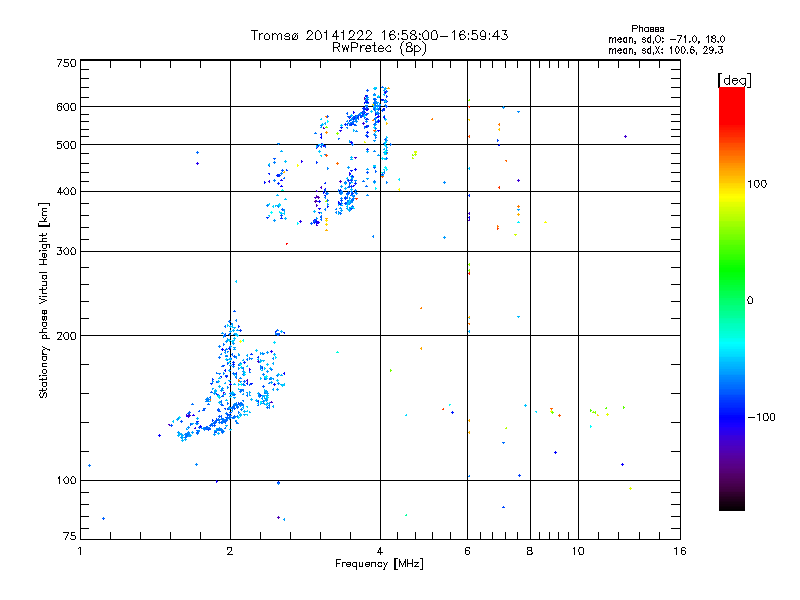Click the x-axis tick label '4'
Screen dimensions: 800x600
[x=380, y=551]
